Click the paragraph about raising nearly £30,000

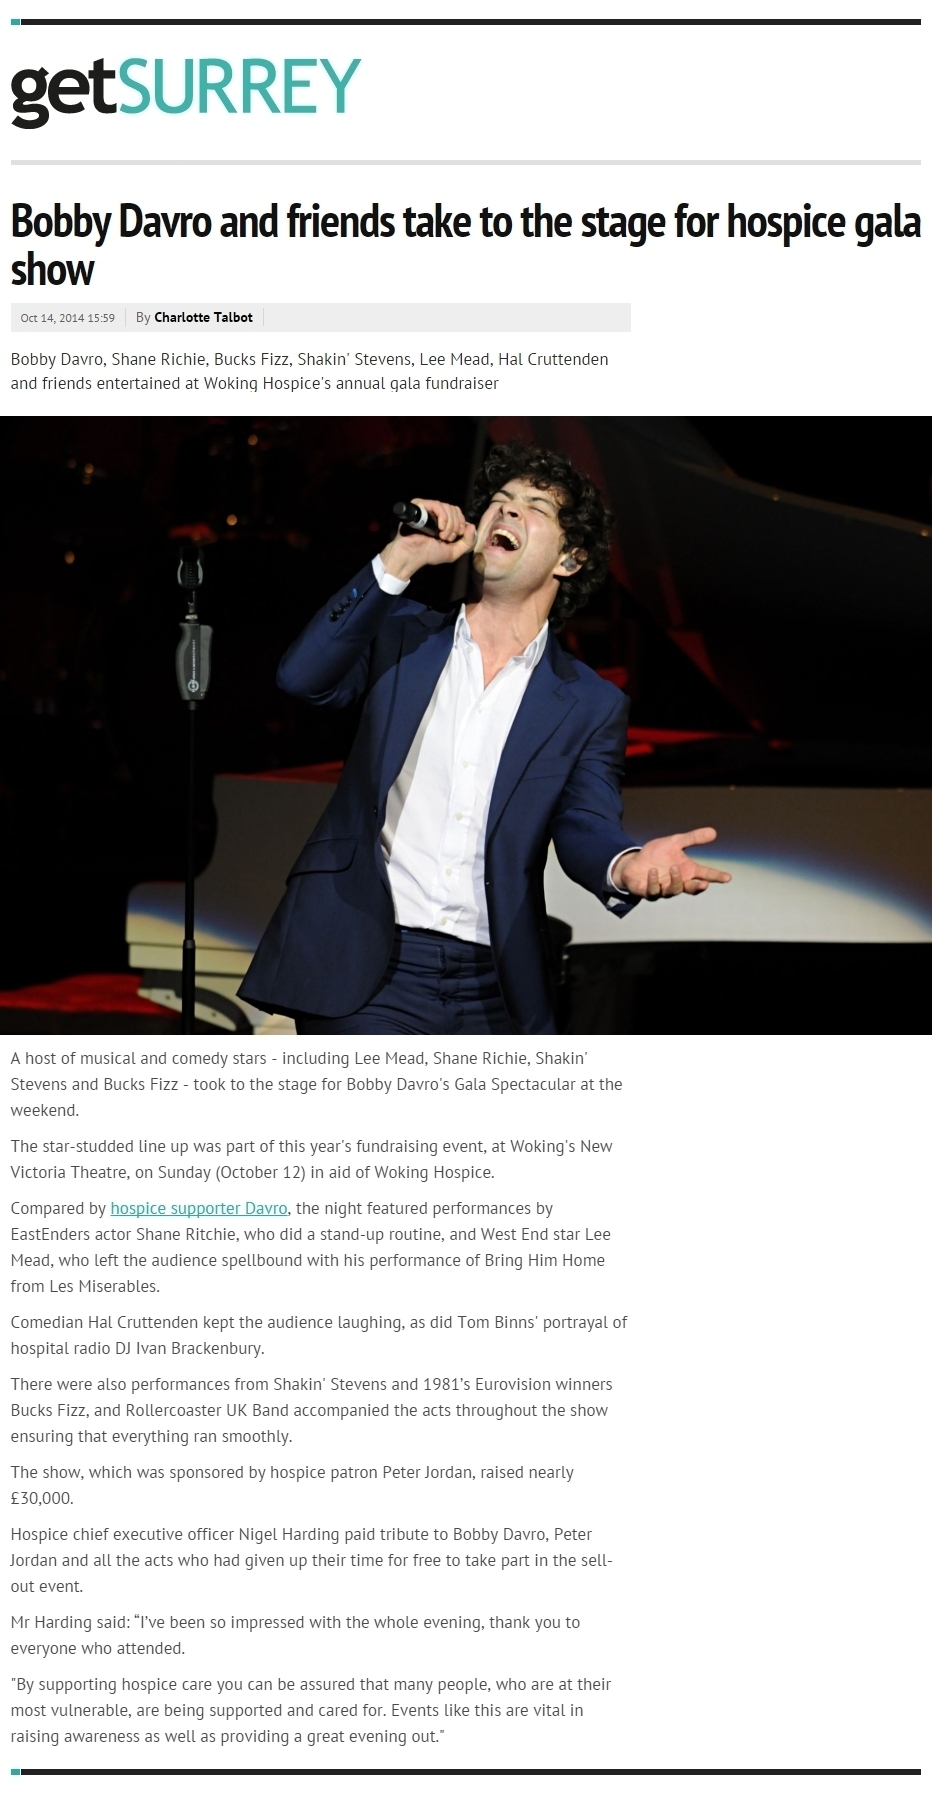coord(292,1485)
